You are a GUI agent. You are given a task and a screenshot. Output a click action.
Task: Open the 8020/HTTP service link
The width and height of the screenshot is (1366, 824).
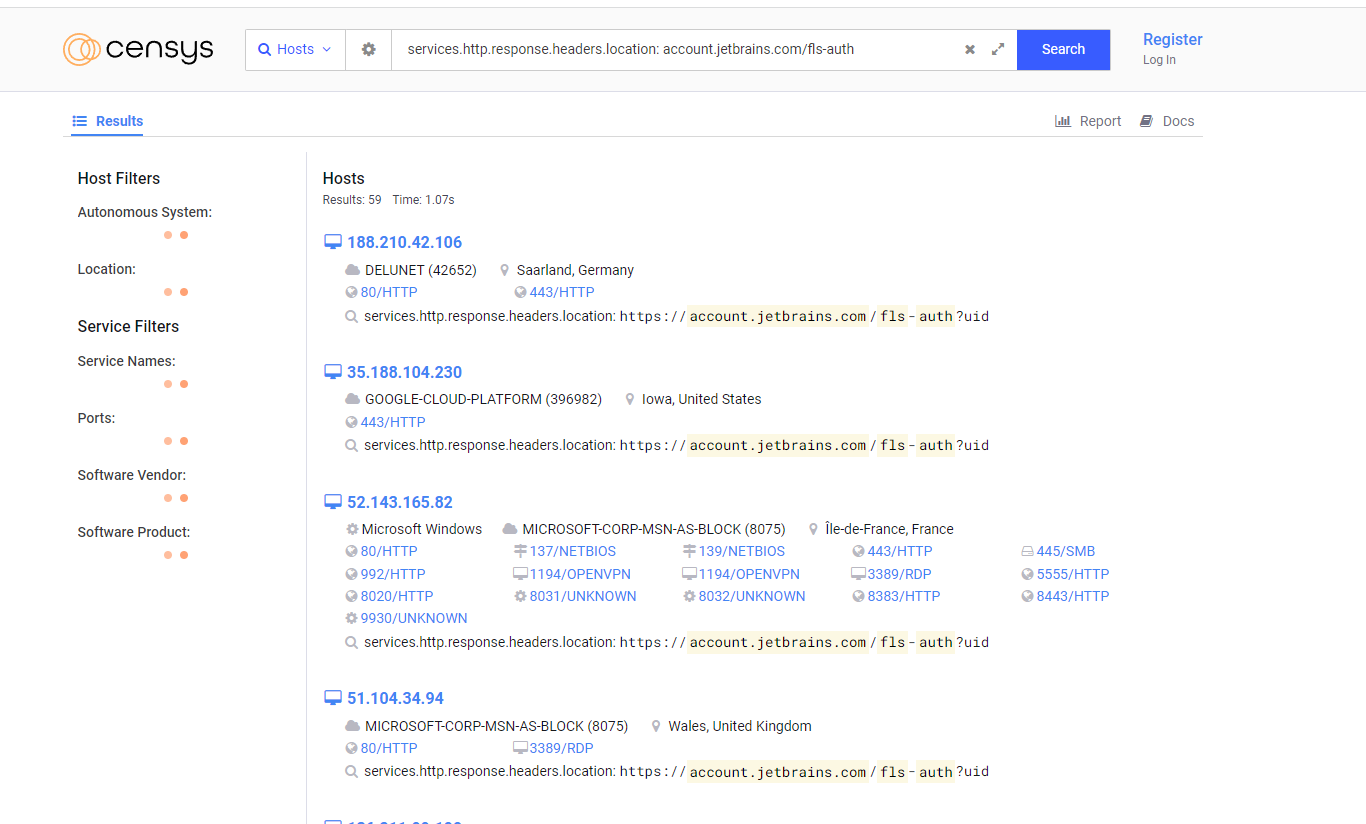click(397, 596)
